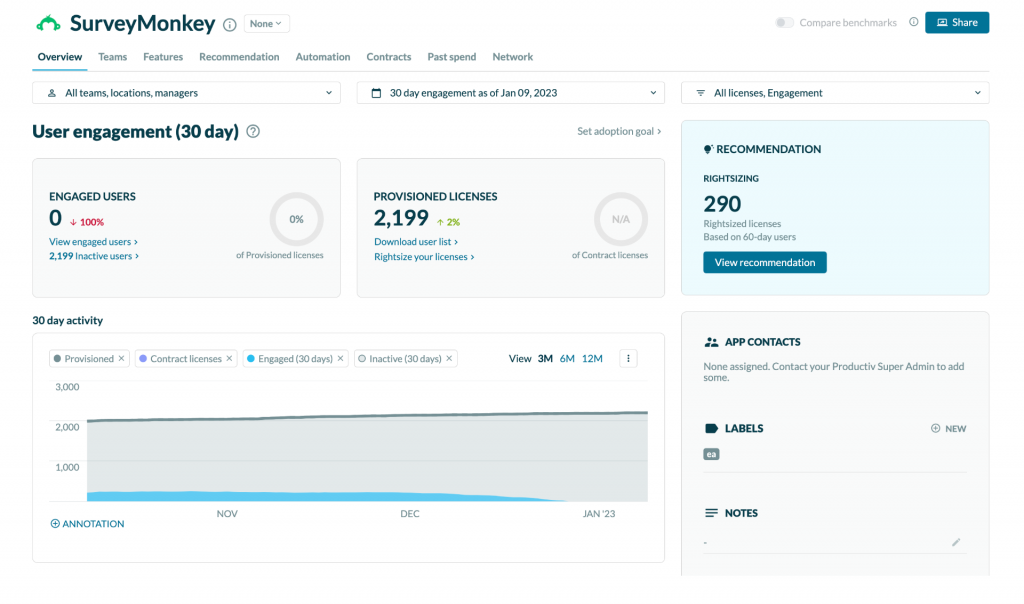Click the Contract licenses purple color dot

pos(143,358)
